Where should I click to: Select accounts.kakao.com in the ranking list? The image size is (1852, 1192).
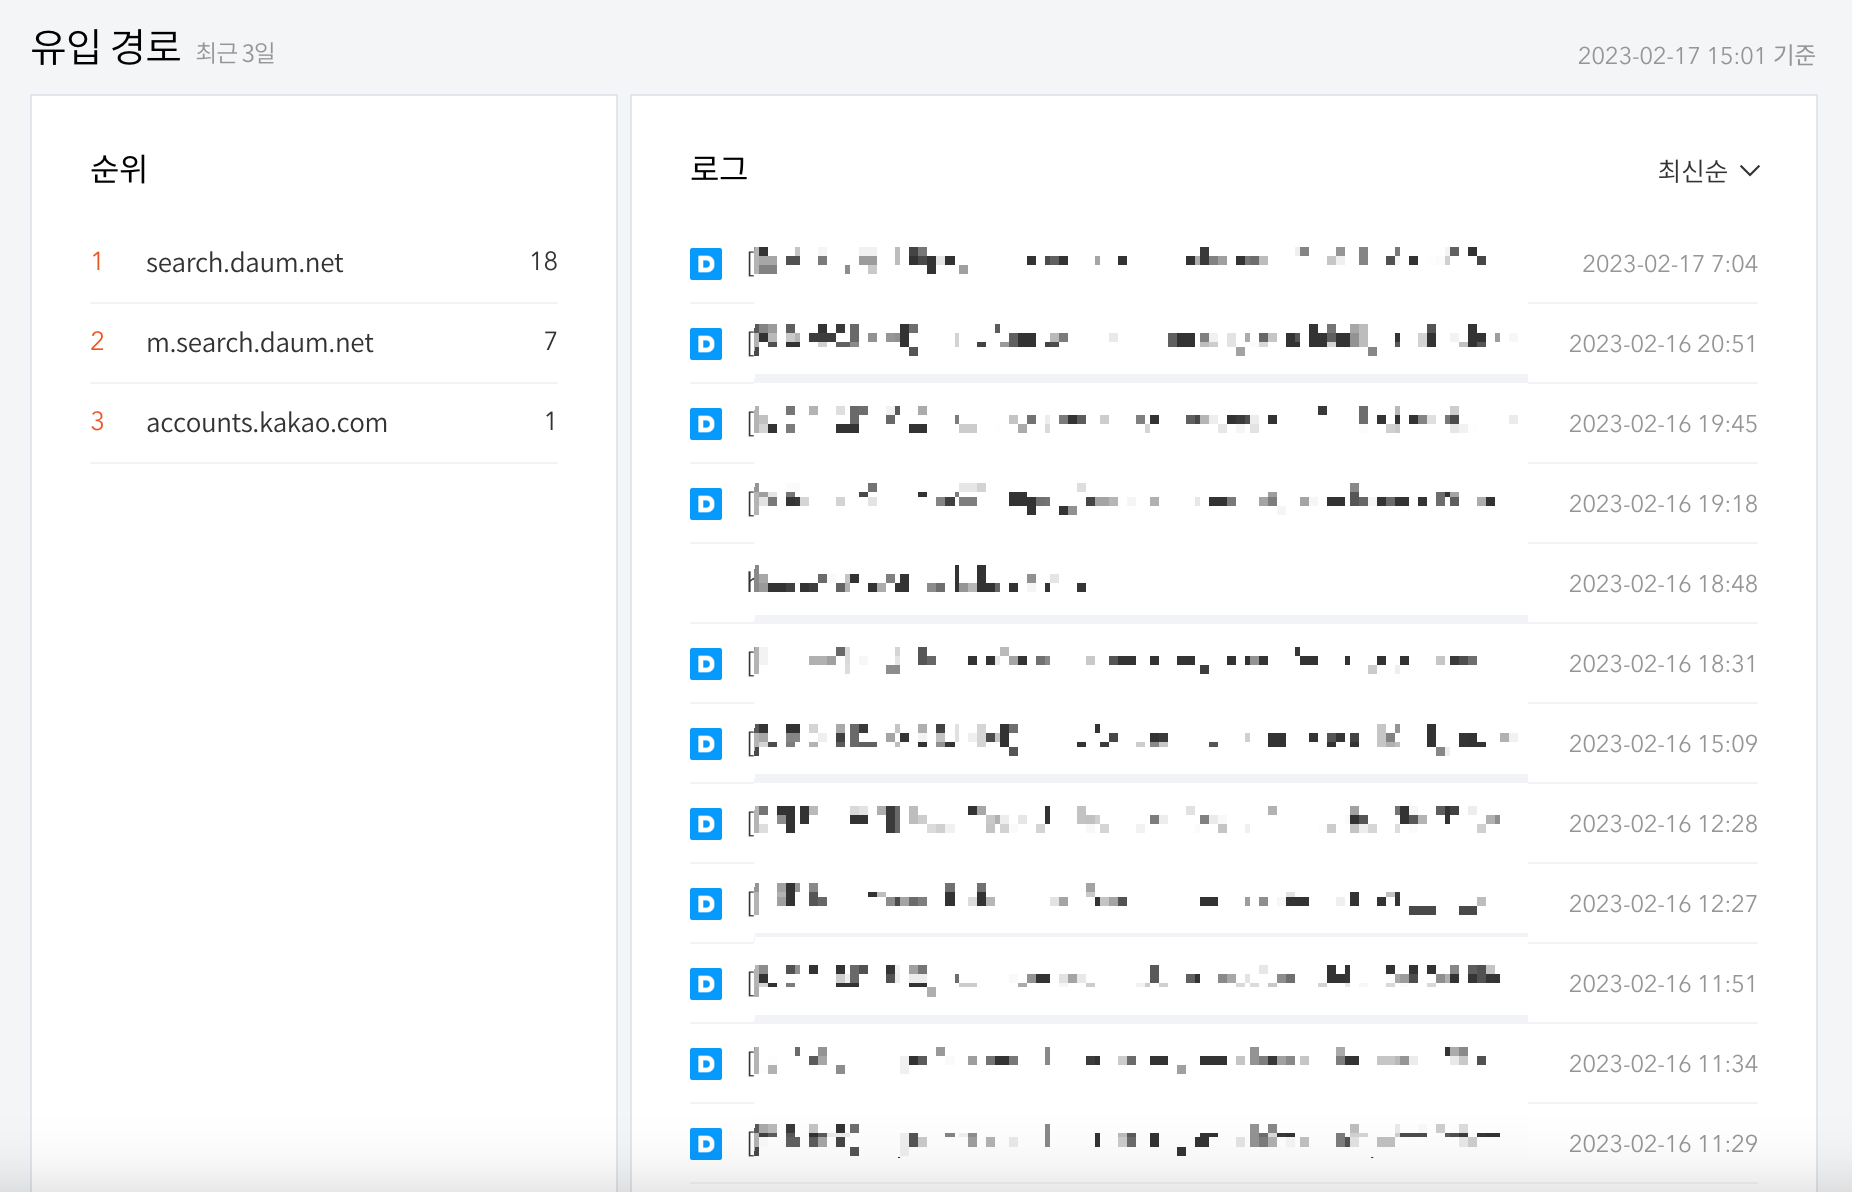tap(266, 423)
